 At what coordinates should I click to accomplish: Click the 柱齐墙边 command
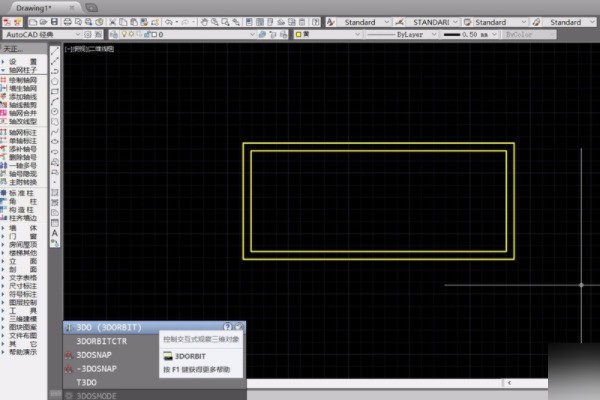click(23, 218)
